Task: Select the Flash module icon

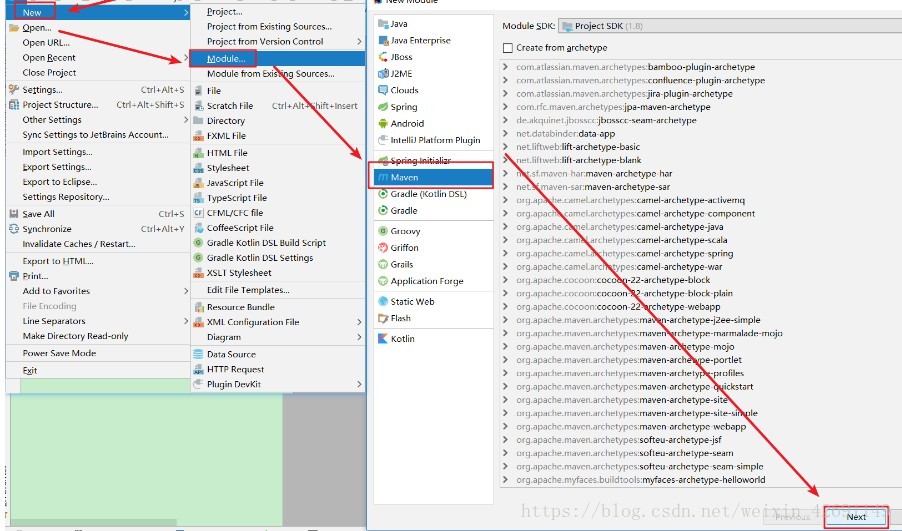Action: [x=383, y=318]
